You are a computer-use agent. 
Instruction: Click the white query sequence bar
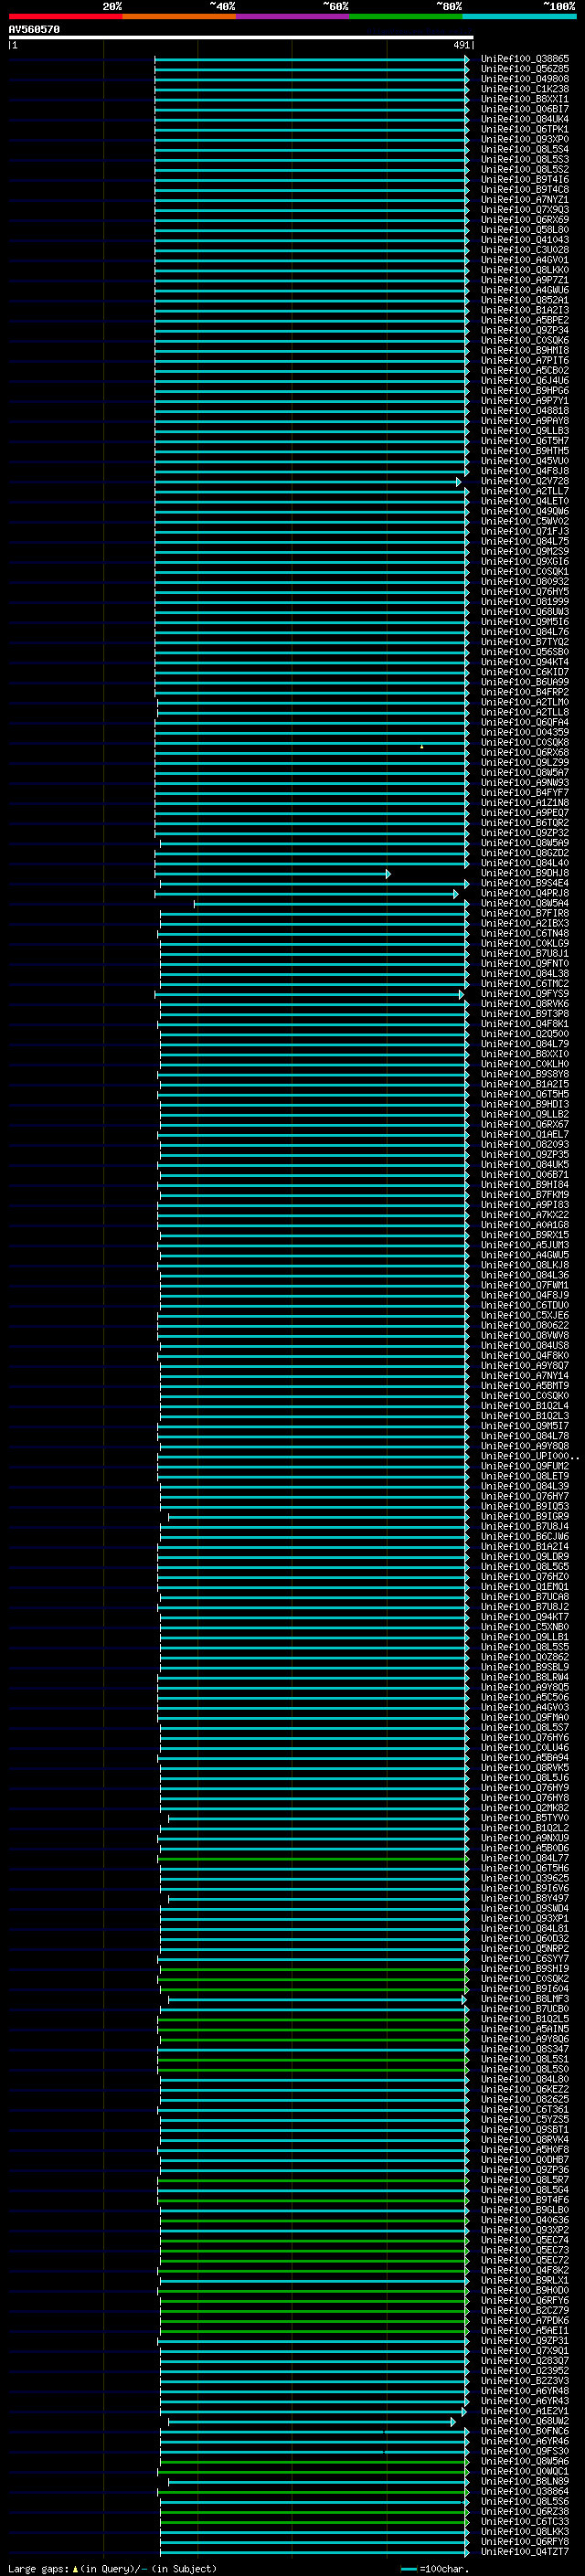[x=241, y=38]
